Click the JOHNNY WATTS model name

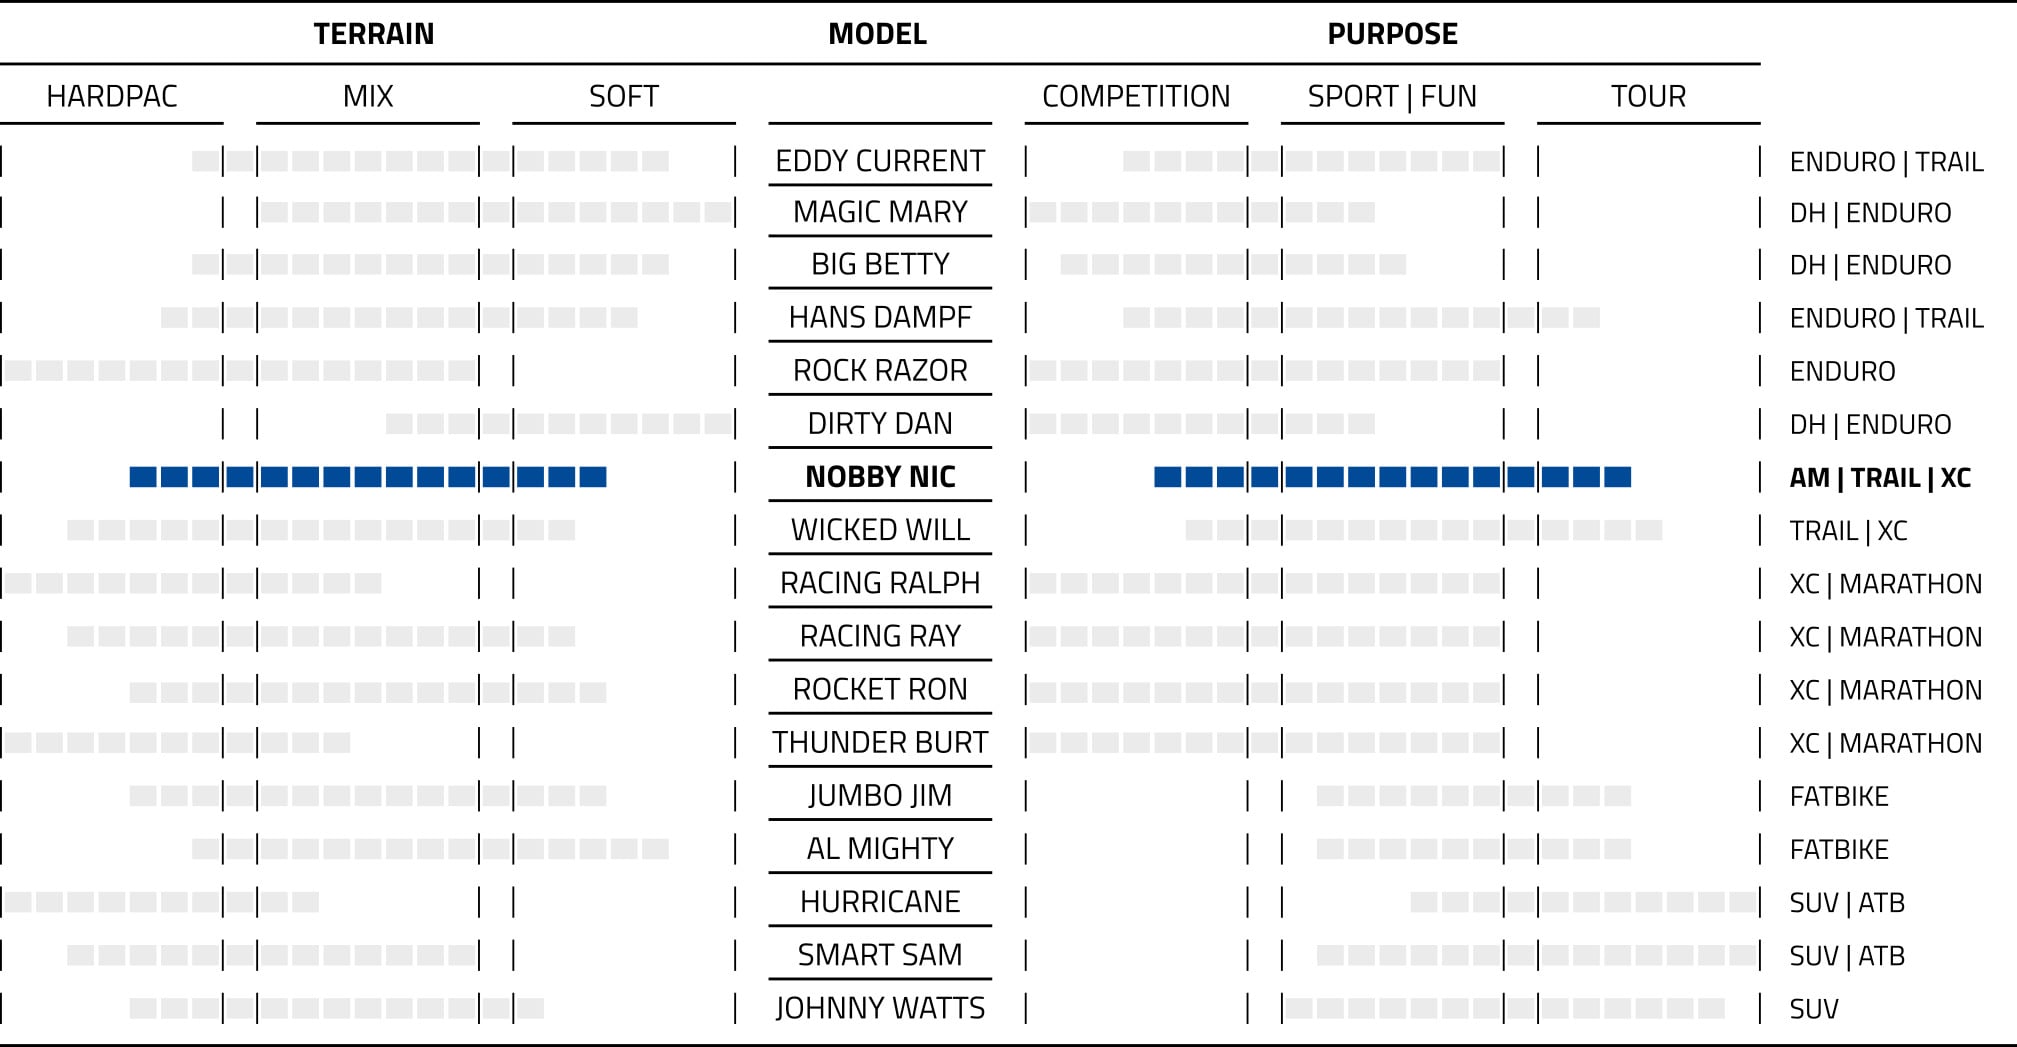880,1008
